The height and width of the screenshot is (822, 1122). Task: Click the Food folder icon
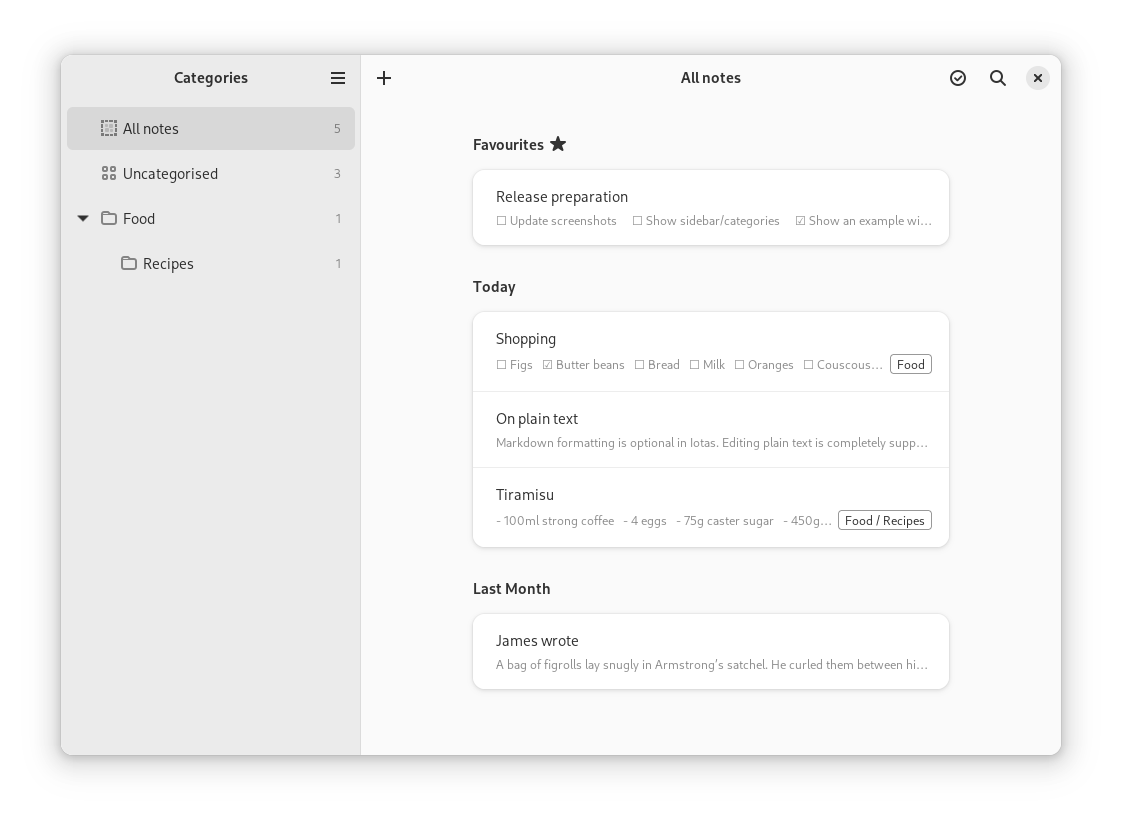pos(109,218)
